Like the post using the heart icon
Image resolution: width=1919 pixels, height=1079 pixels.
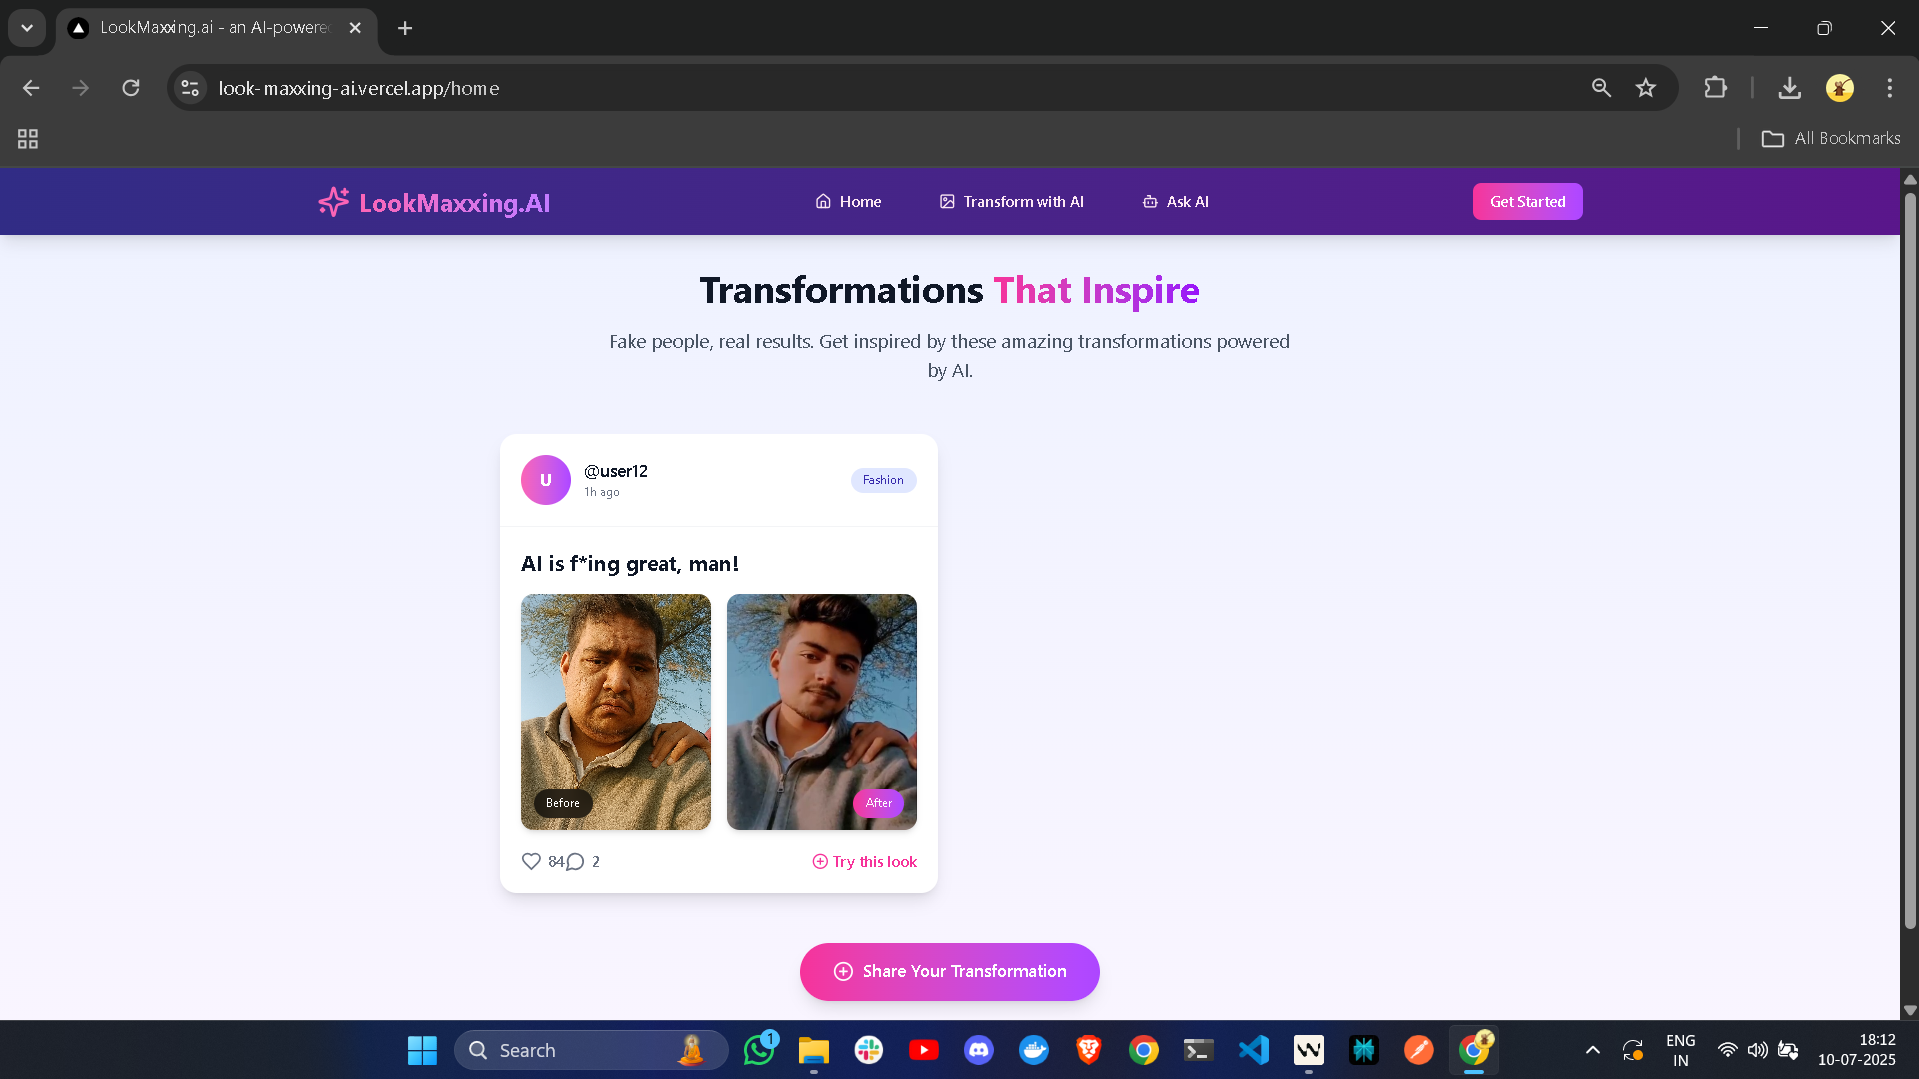tap(531, 861)
